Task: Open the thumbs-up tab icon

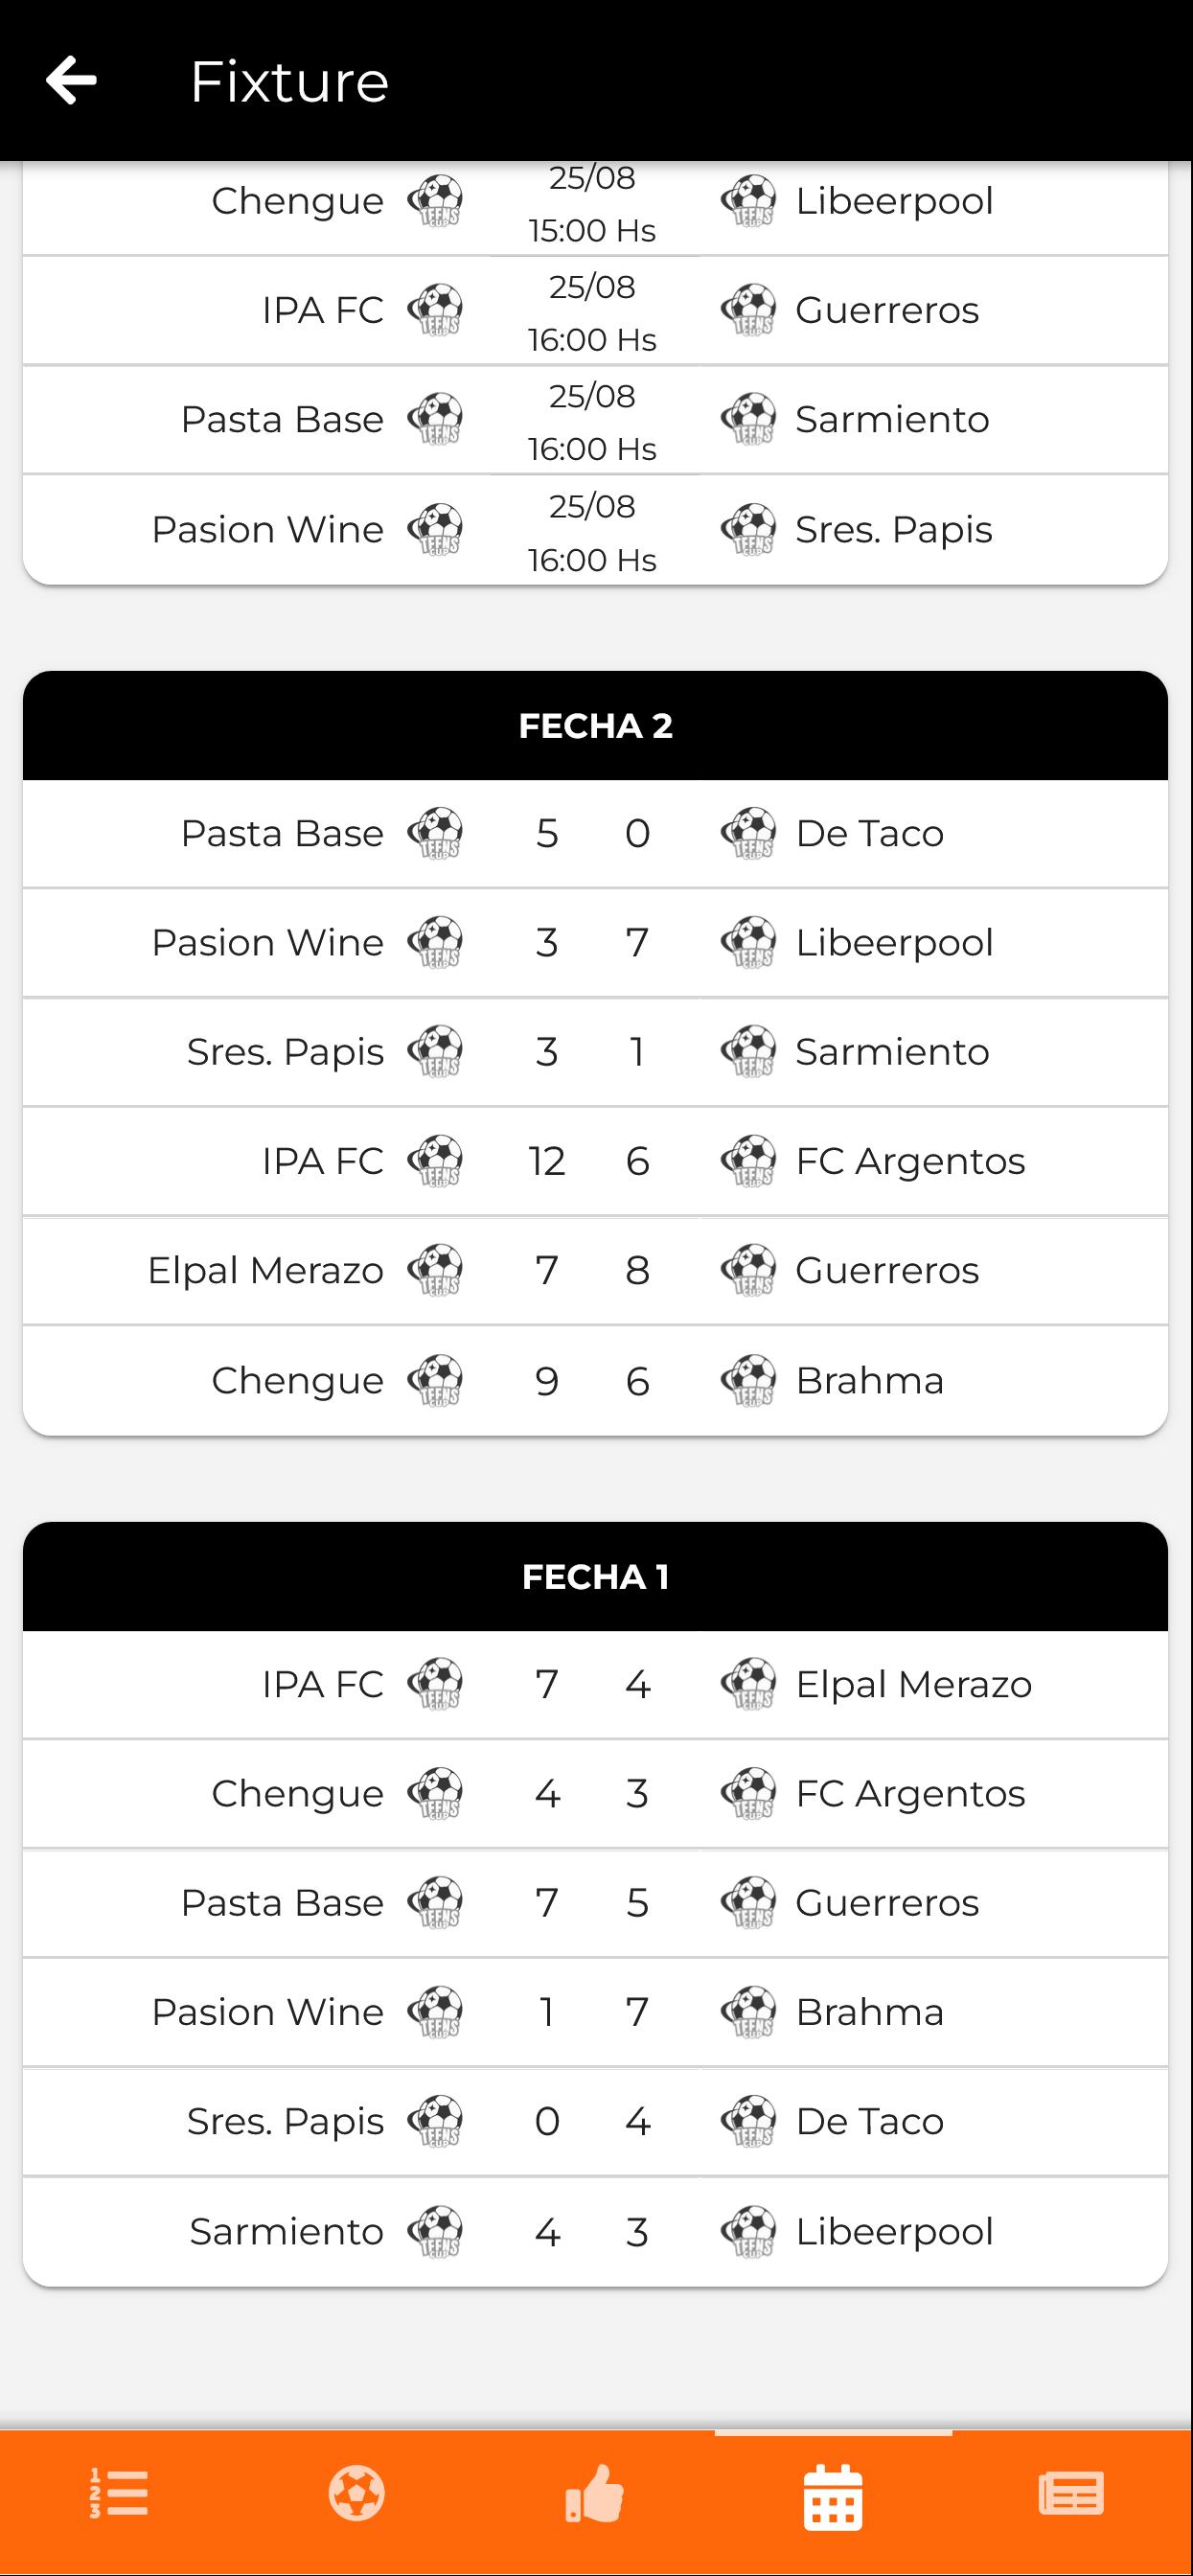Action: pos(595,2493)
